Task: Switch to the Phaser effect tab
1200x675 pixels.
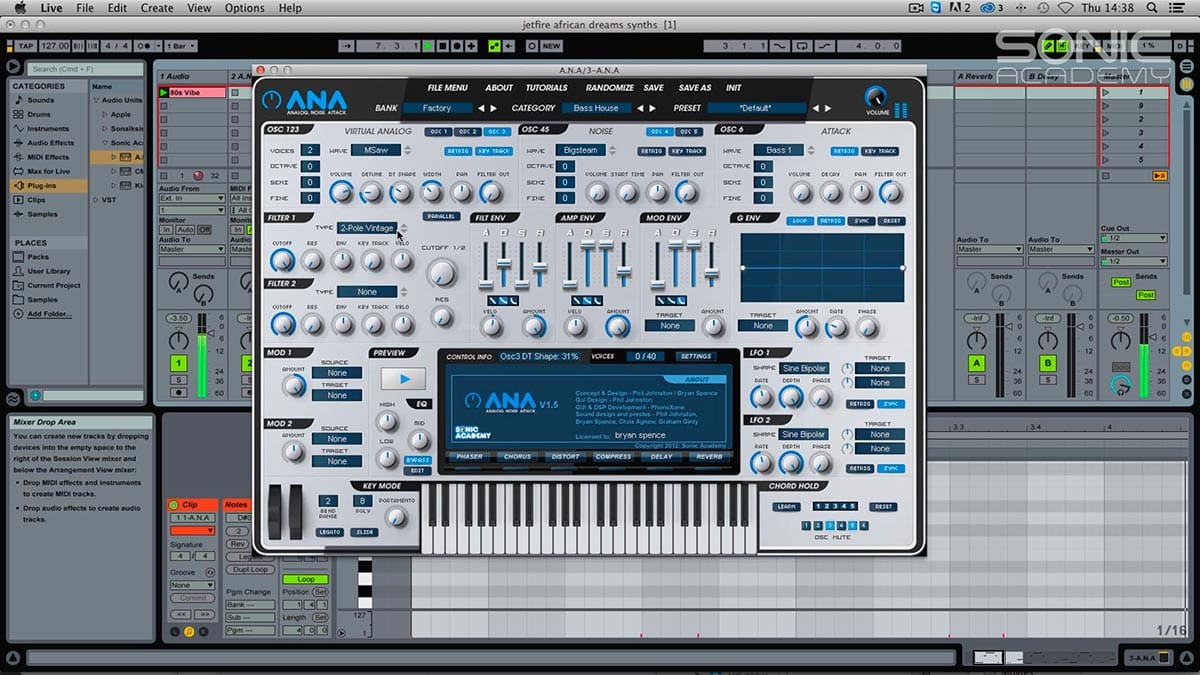Action: [471, 457]
